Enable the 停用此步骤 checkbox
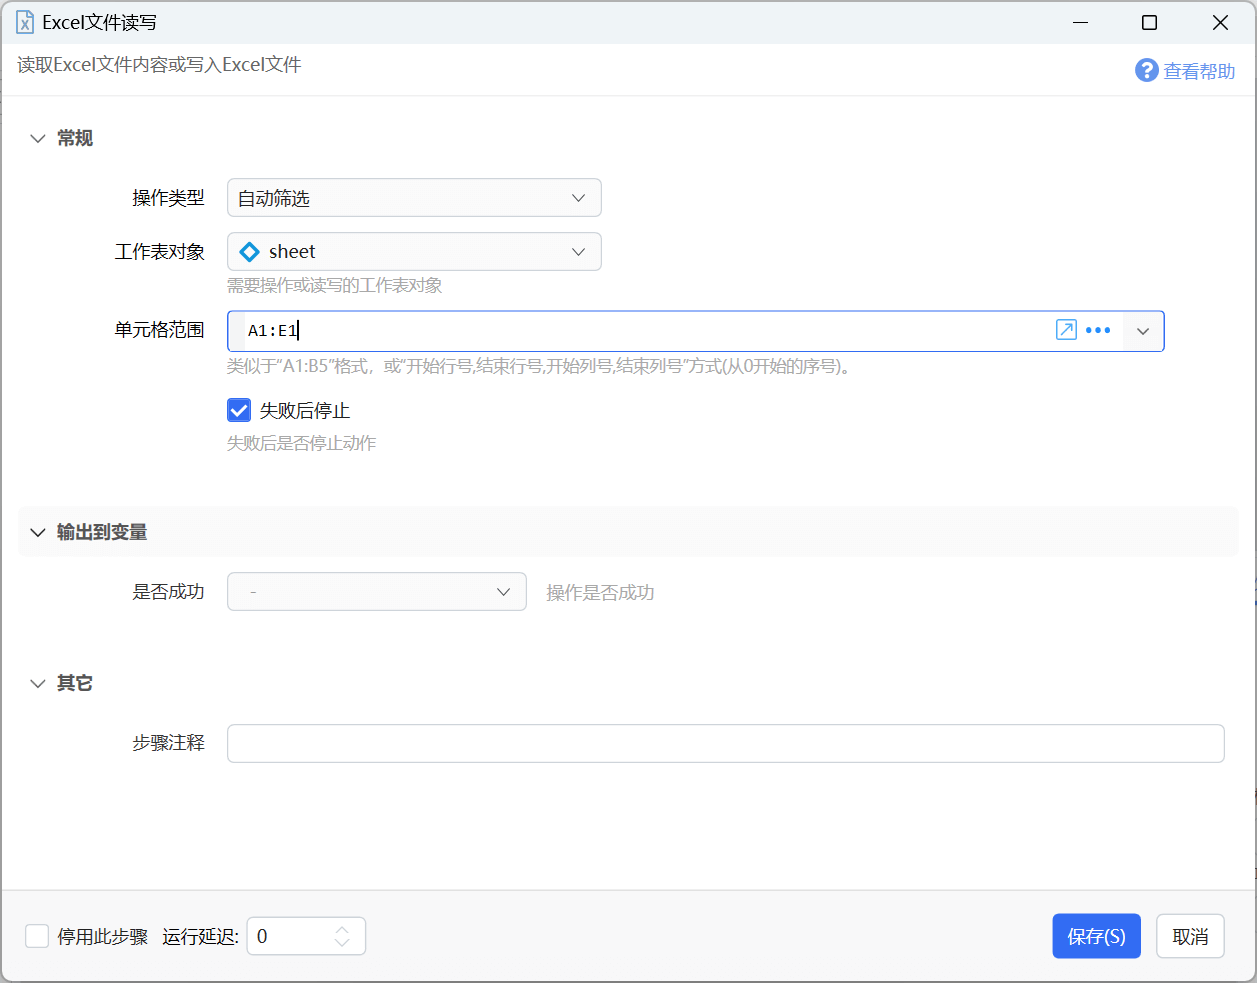Screen dimensions: 1257x983 37,936
